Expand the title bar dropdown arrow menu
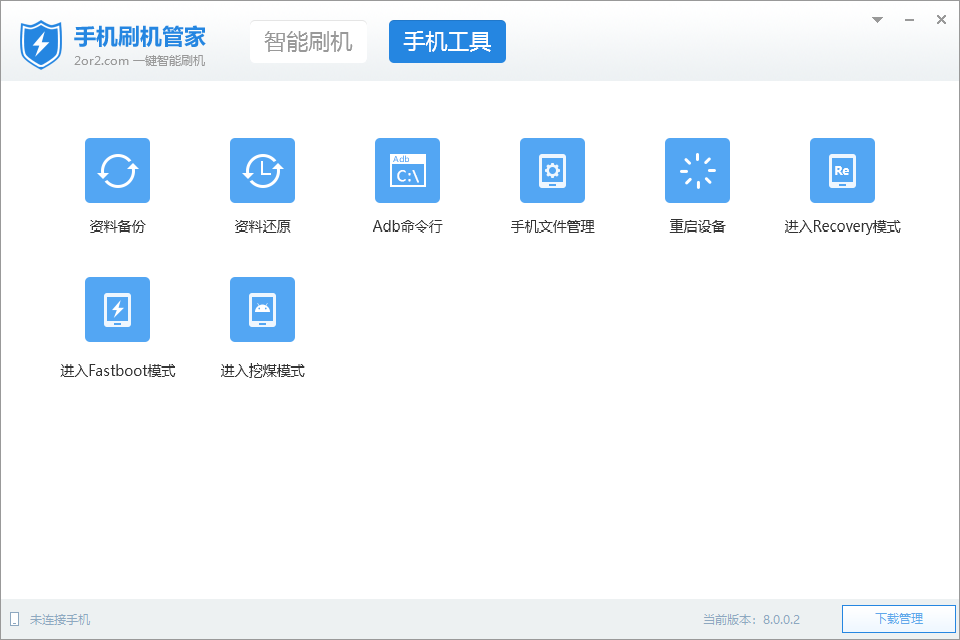 [877, 20]
